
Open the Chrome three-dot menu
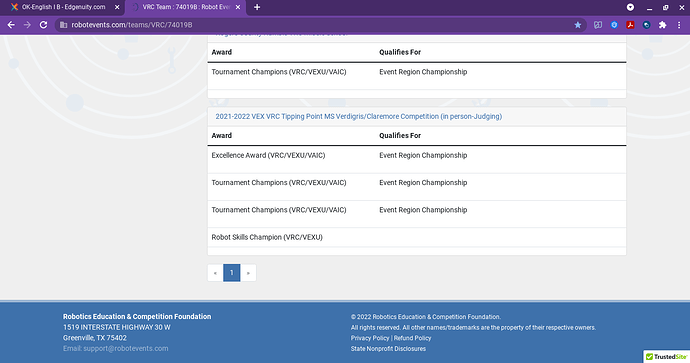tap(679, 25)
